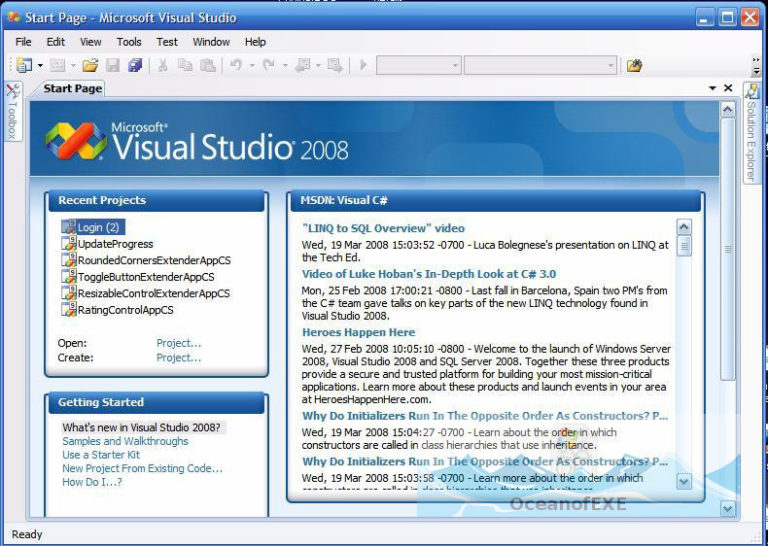Click the Project link next to Create
The image size is (768, 546).
click(178, 358)
